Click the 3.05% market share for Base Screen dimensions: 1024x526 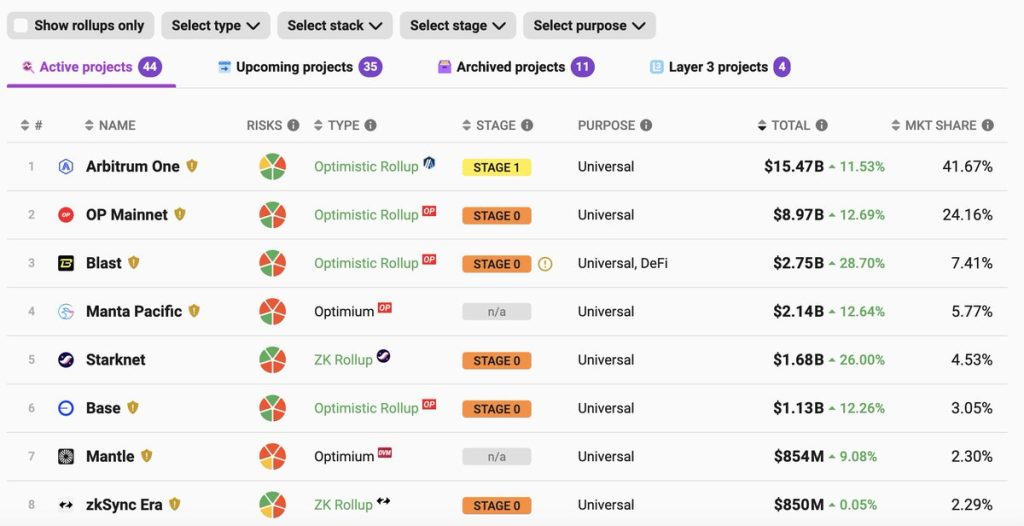click(x=972, y=408)
